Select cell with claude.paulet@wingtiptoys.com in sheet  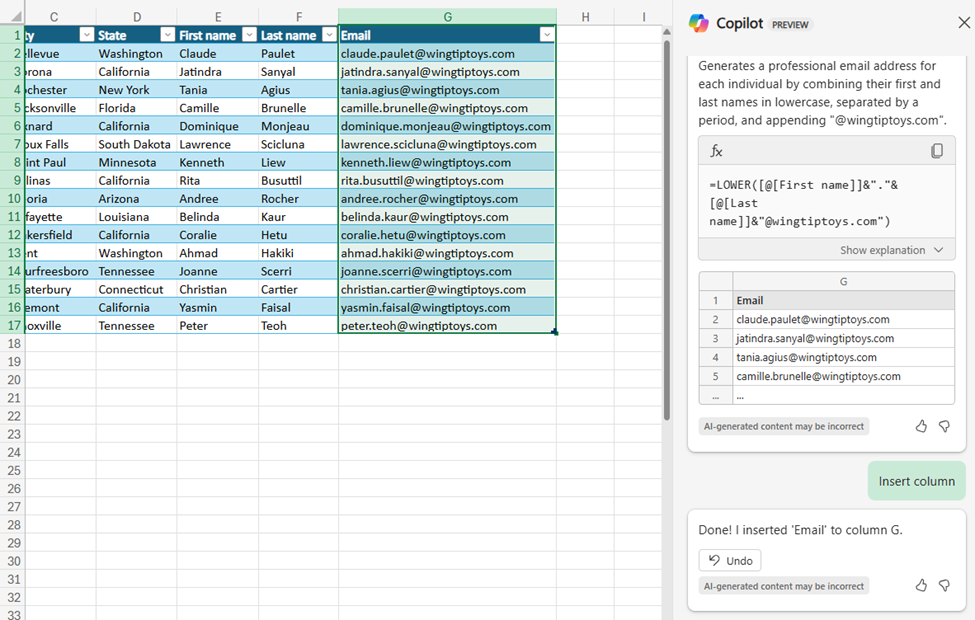[x=447, y=53]
